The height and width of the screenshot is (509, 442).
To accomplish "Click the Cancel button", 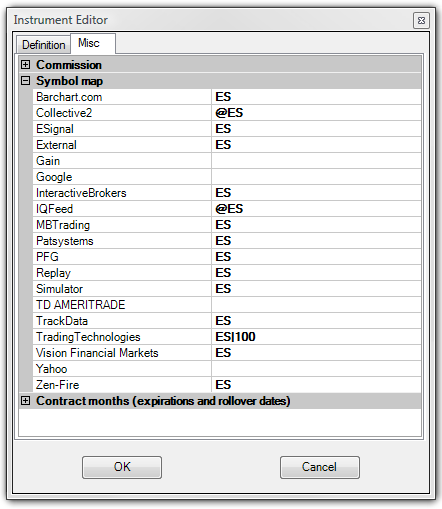I will (x=320, y=467).
